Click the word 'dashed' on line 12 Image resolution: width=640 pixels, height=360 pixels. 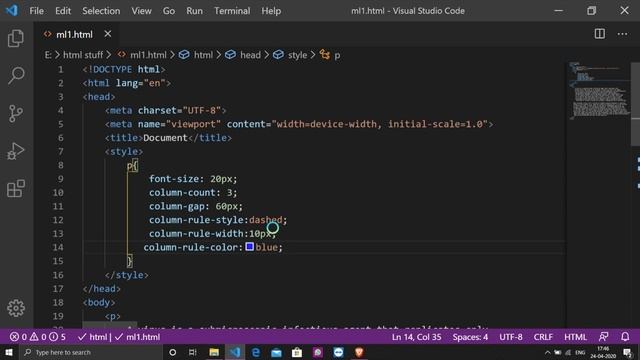coord(265,220)
